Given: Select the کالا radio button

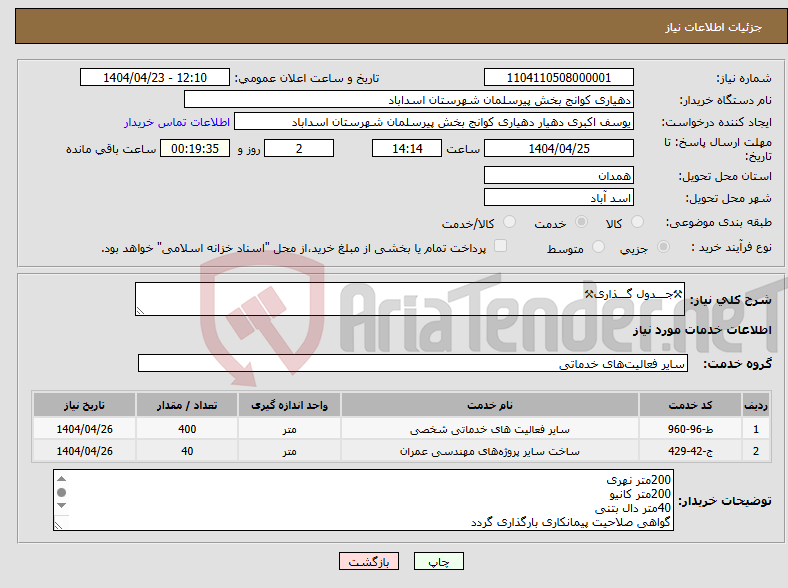Looking at the screenshot, I should (x=637, y=222).
